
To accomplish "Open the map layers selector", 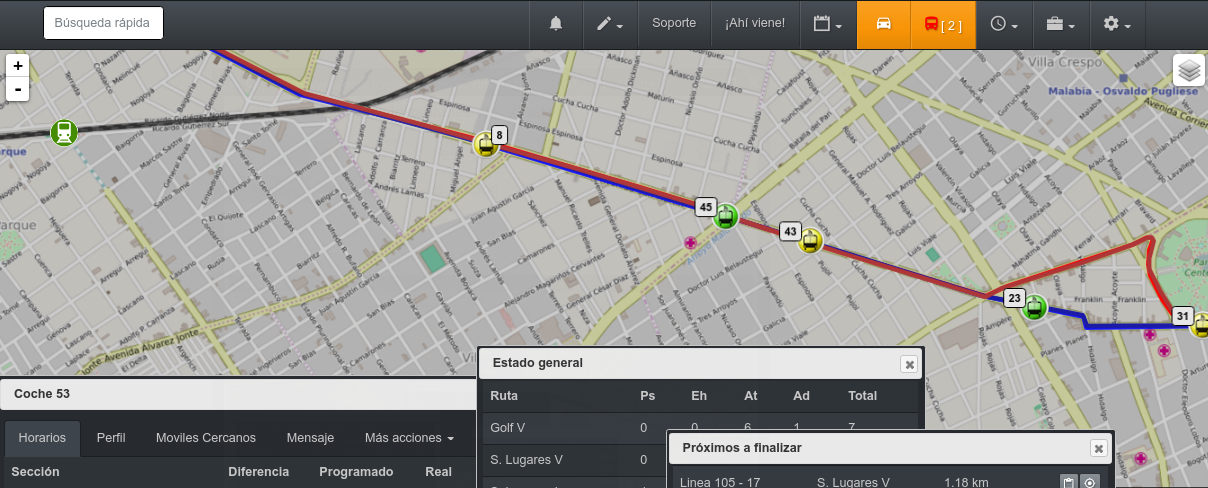I will point(1188,71).
